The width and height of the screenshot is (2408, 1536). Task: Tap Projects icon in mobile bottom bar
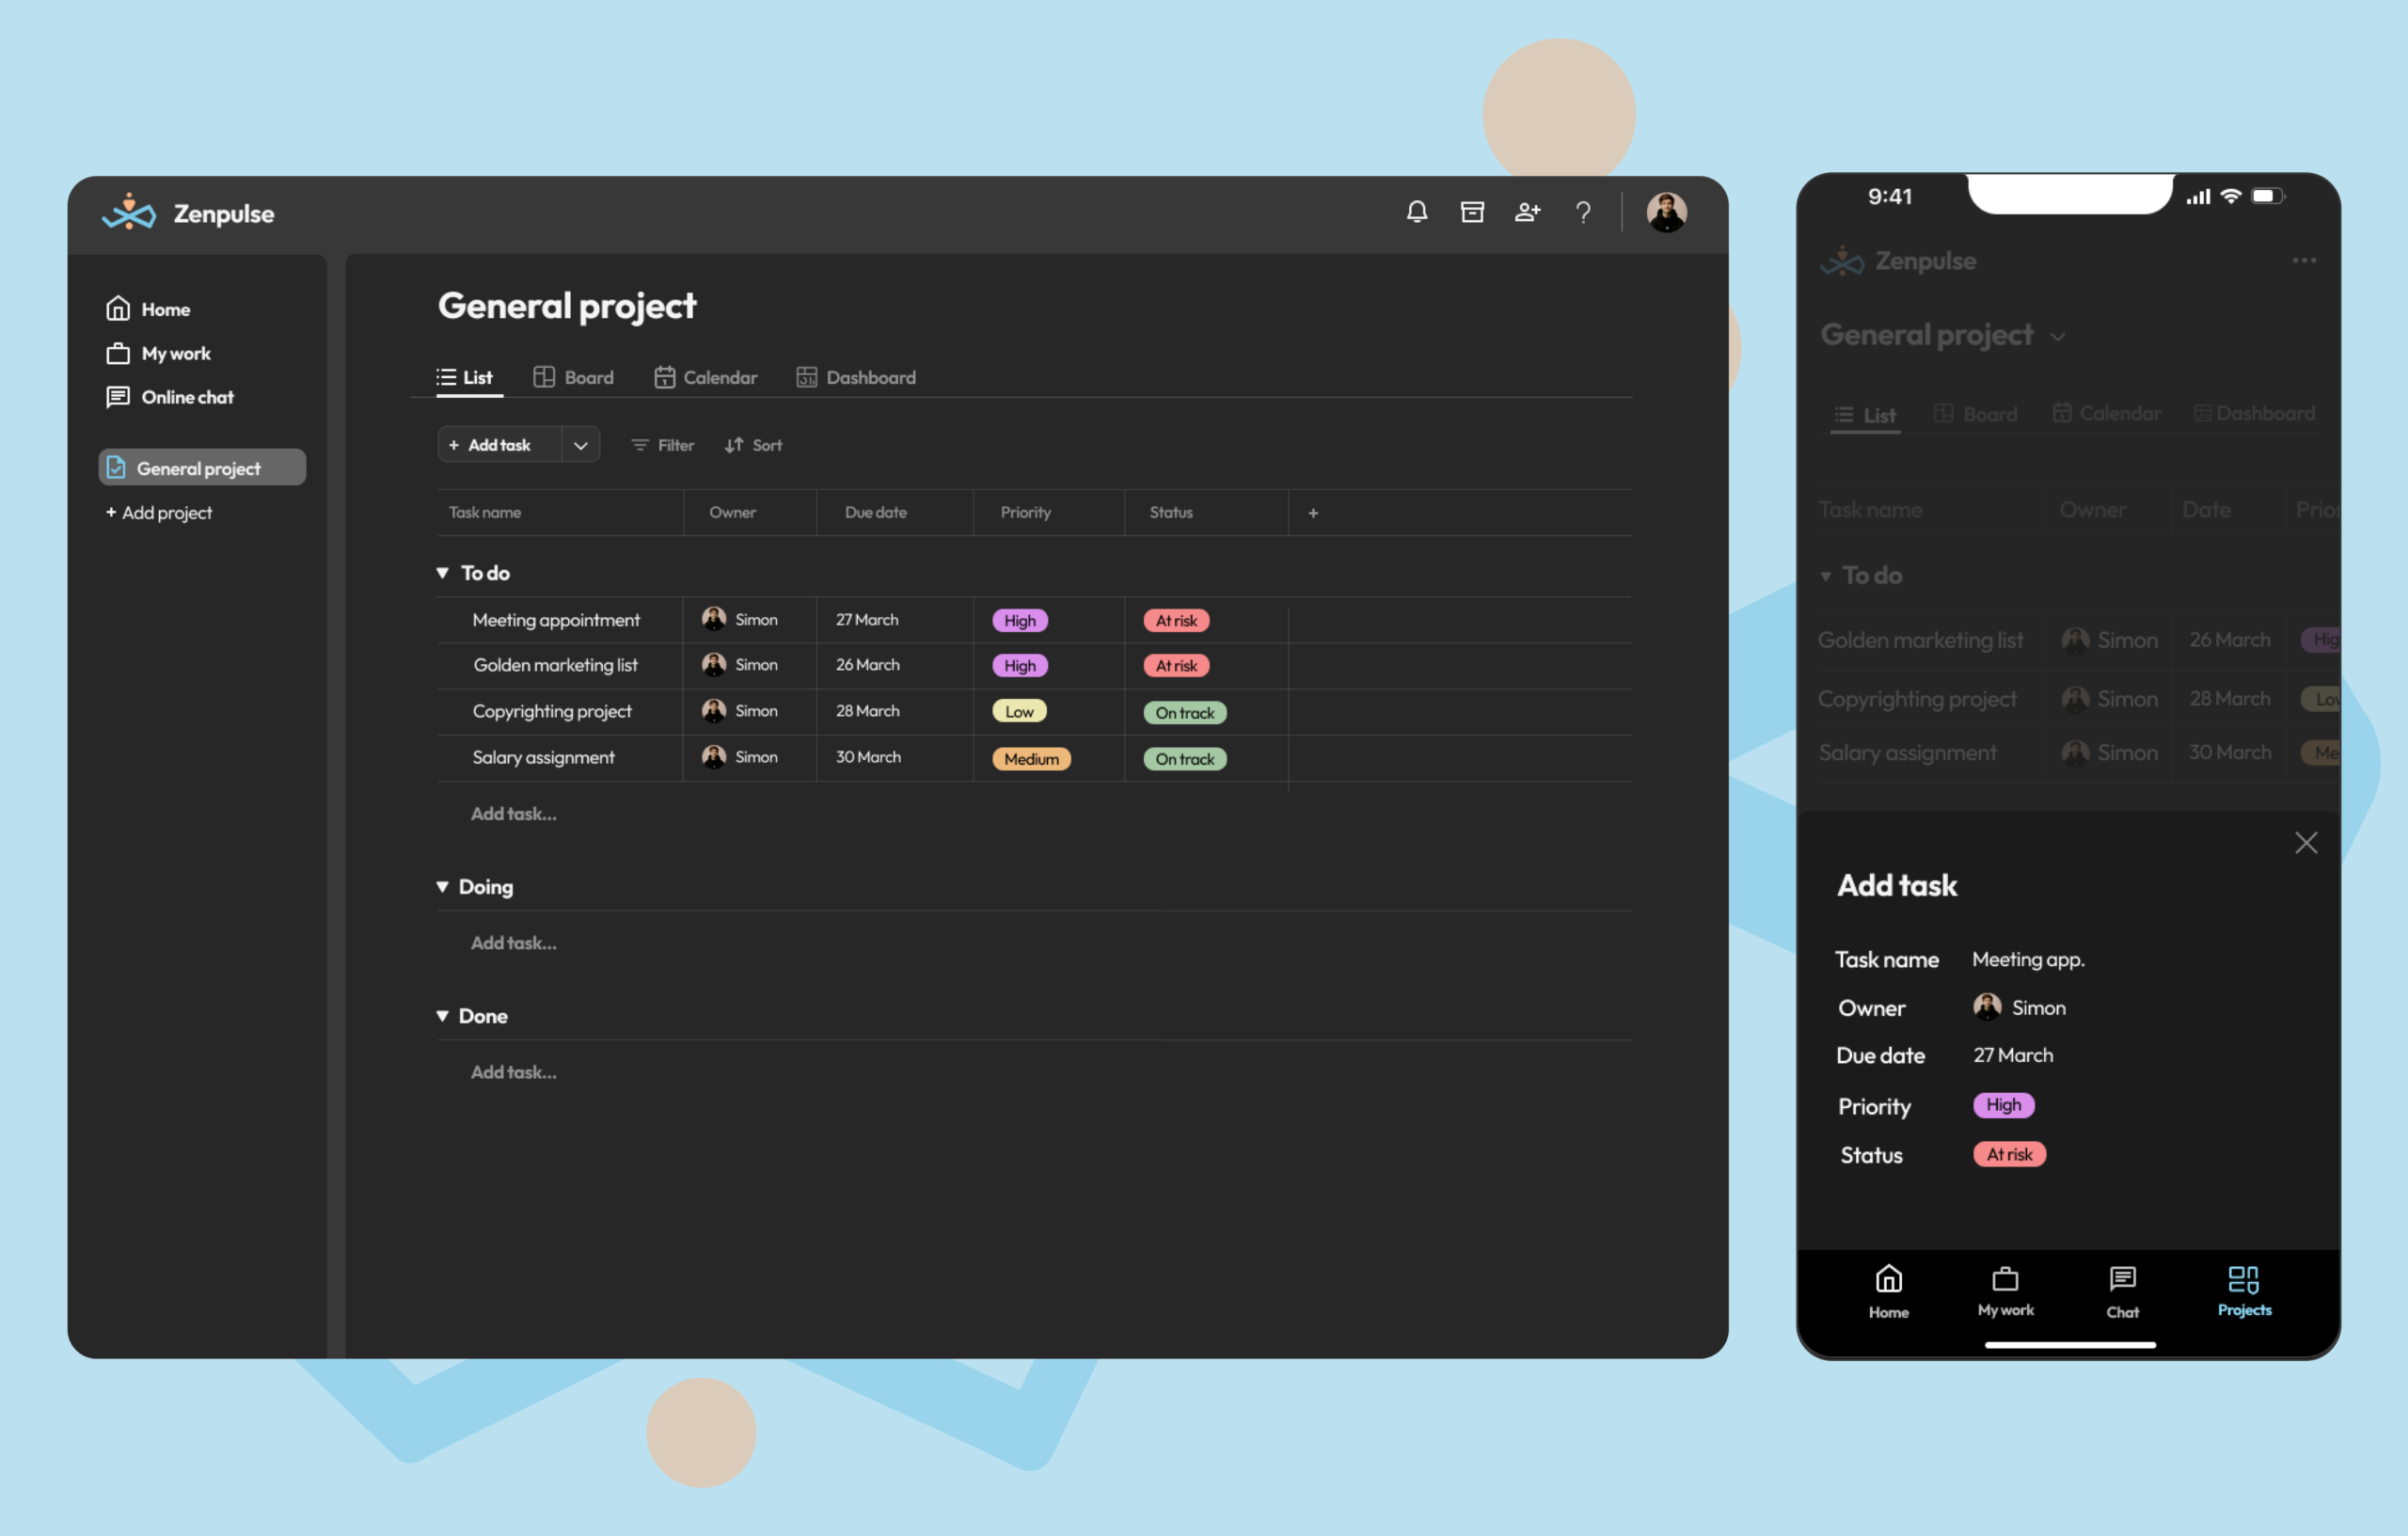point(2243,1279)
